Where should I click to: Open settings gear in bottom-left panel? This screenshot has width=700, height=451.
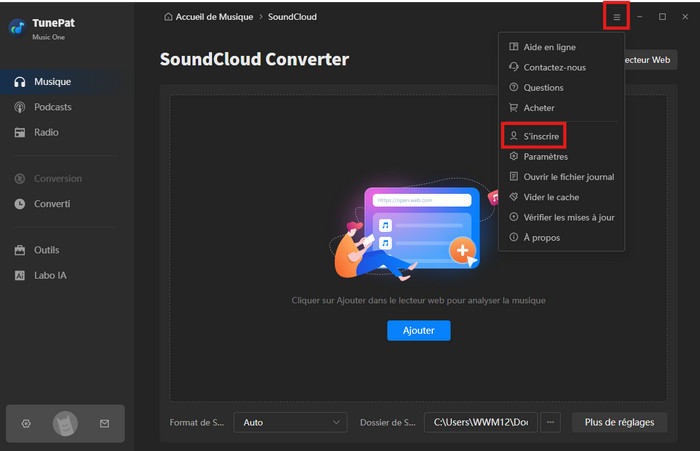[26, 423]
